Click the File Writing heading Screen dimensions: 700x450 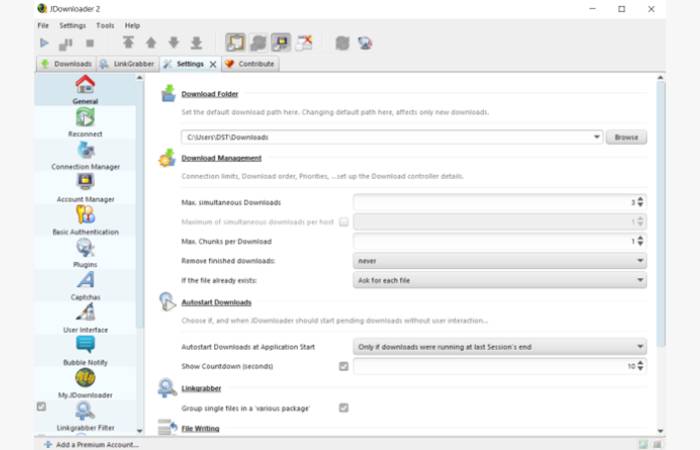point(200,429)
